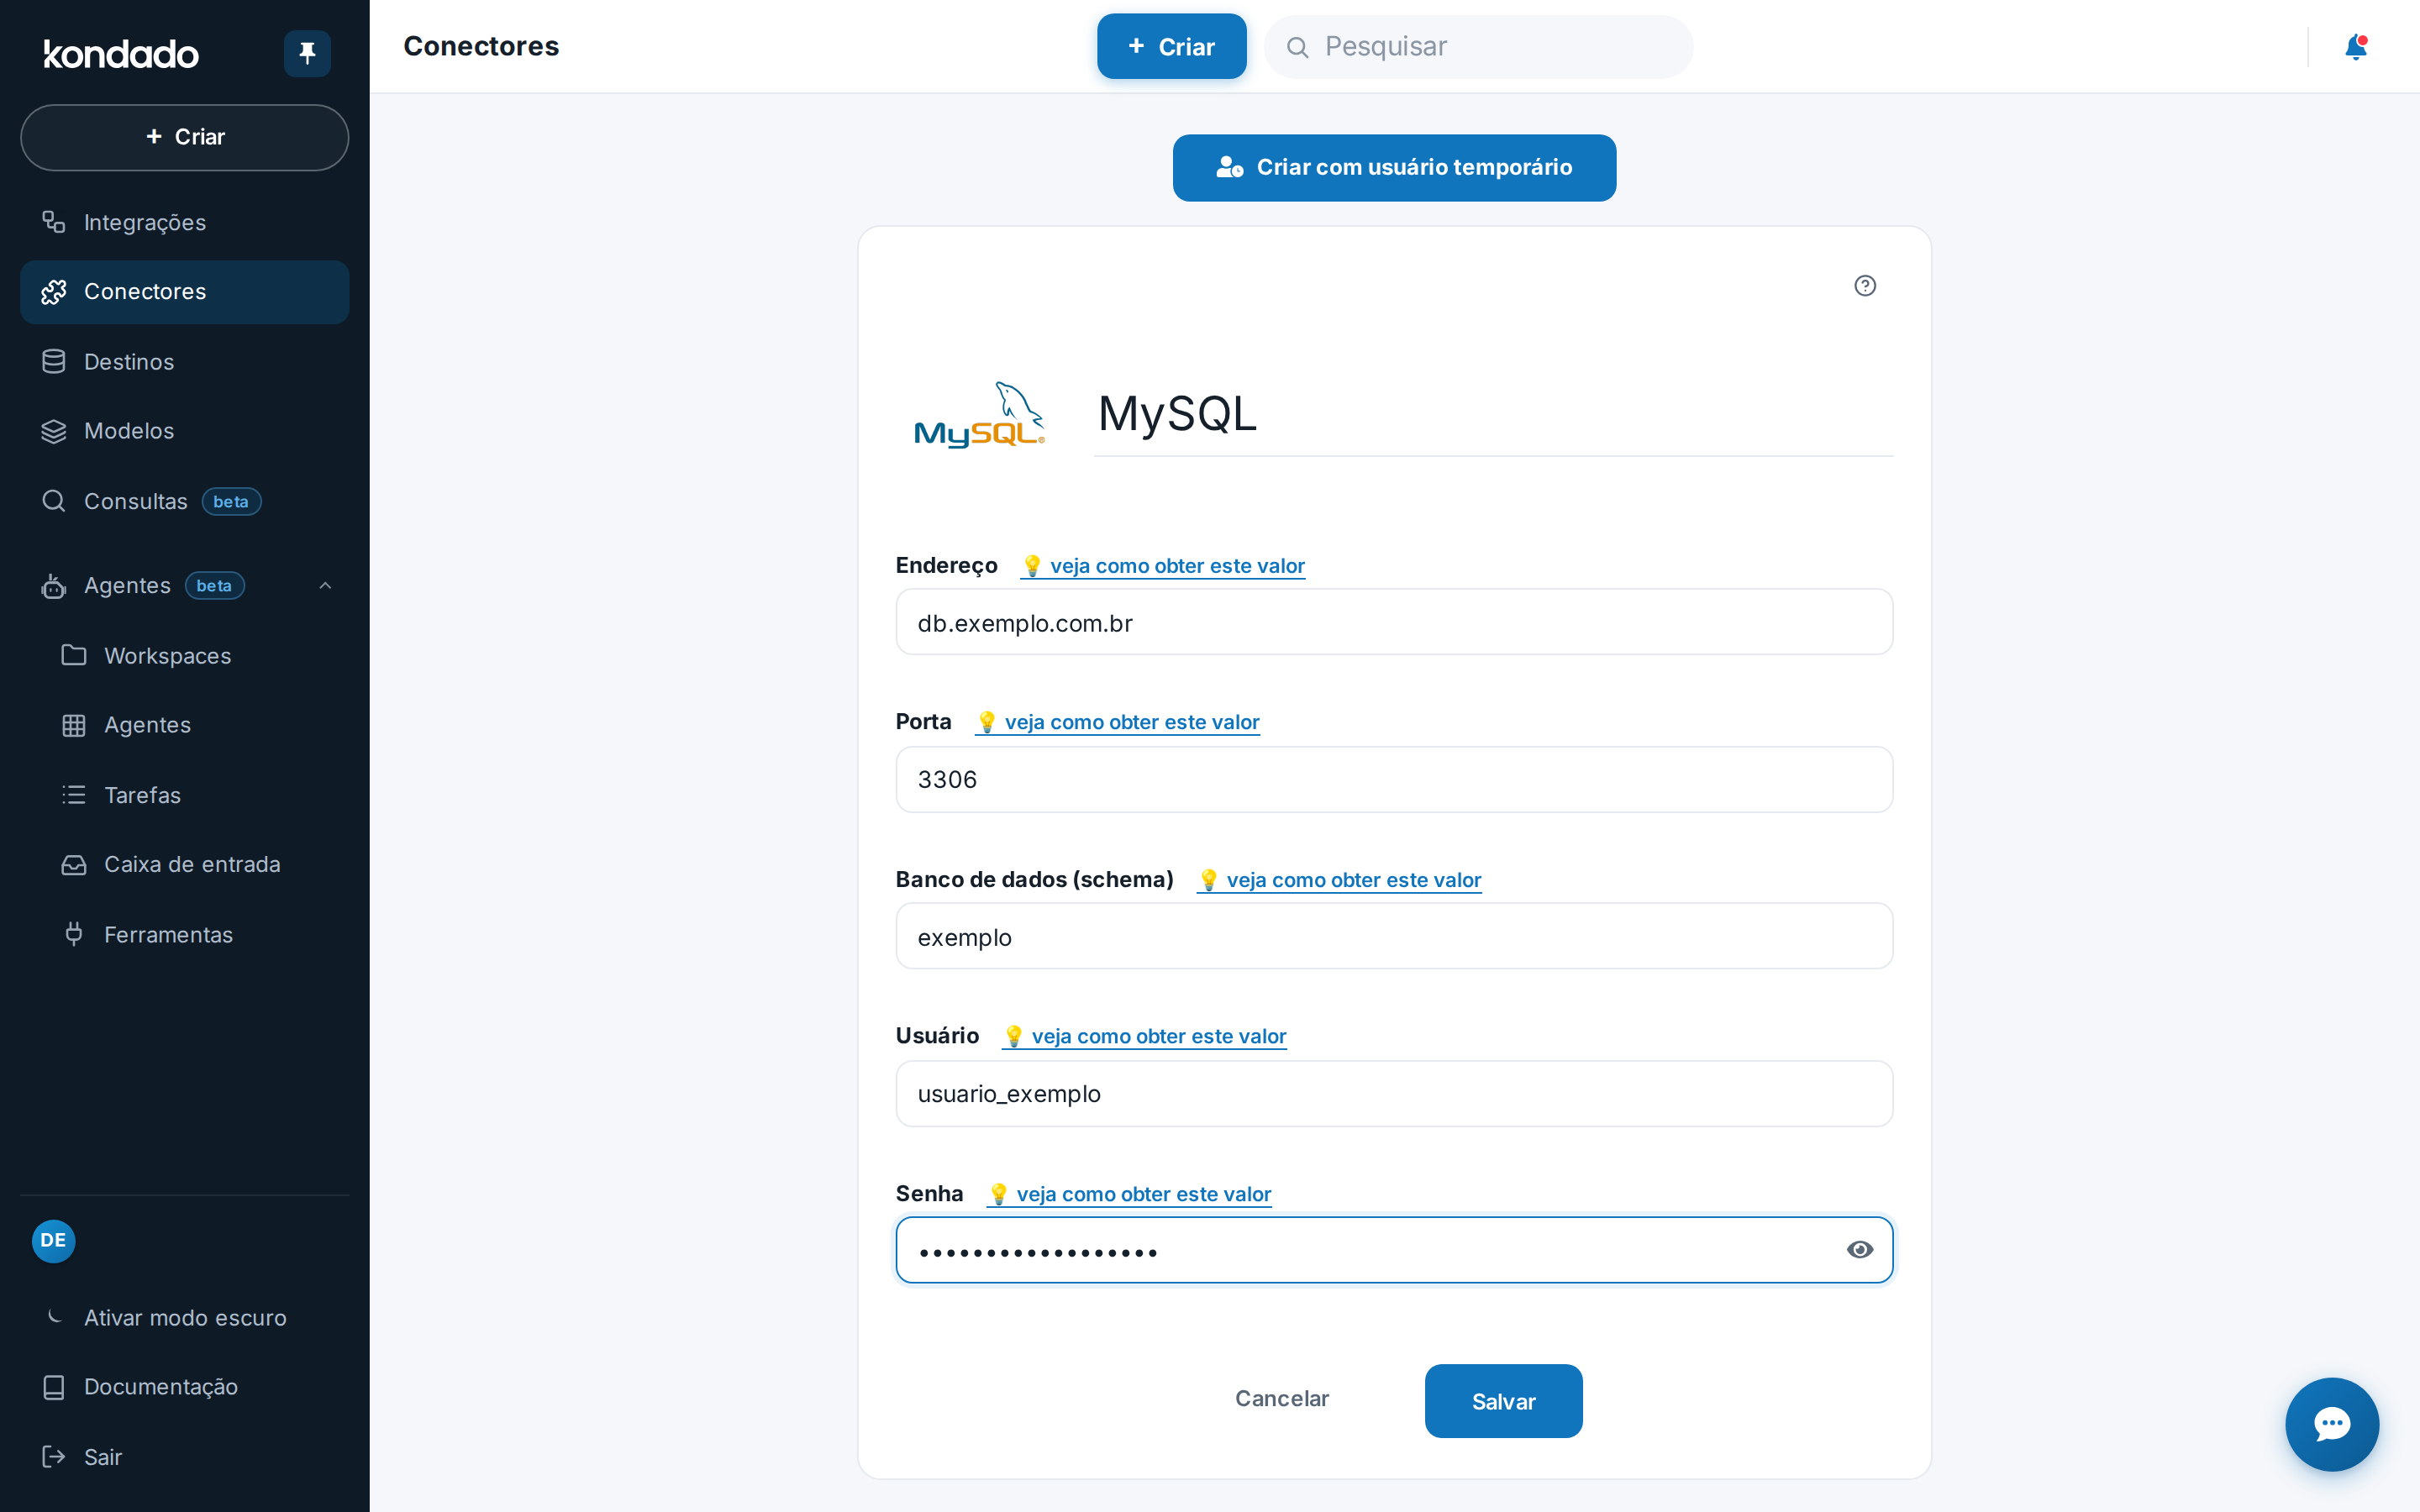Click the Banco de dados input field
This screenshot has height=1512, width=2420.
[x=1394, y=936]
